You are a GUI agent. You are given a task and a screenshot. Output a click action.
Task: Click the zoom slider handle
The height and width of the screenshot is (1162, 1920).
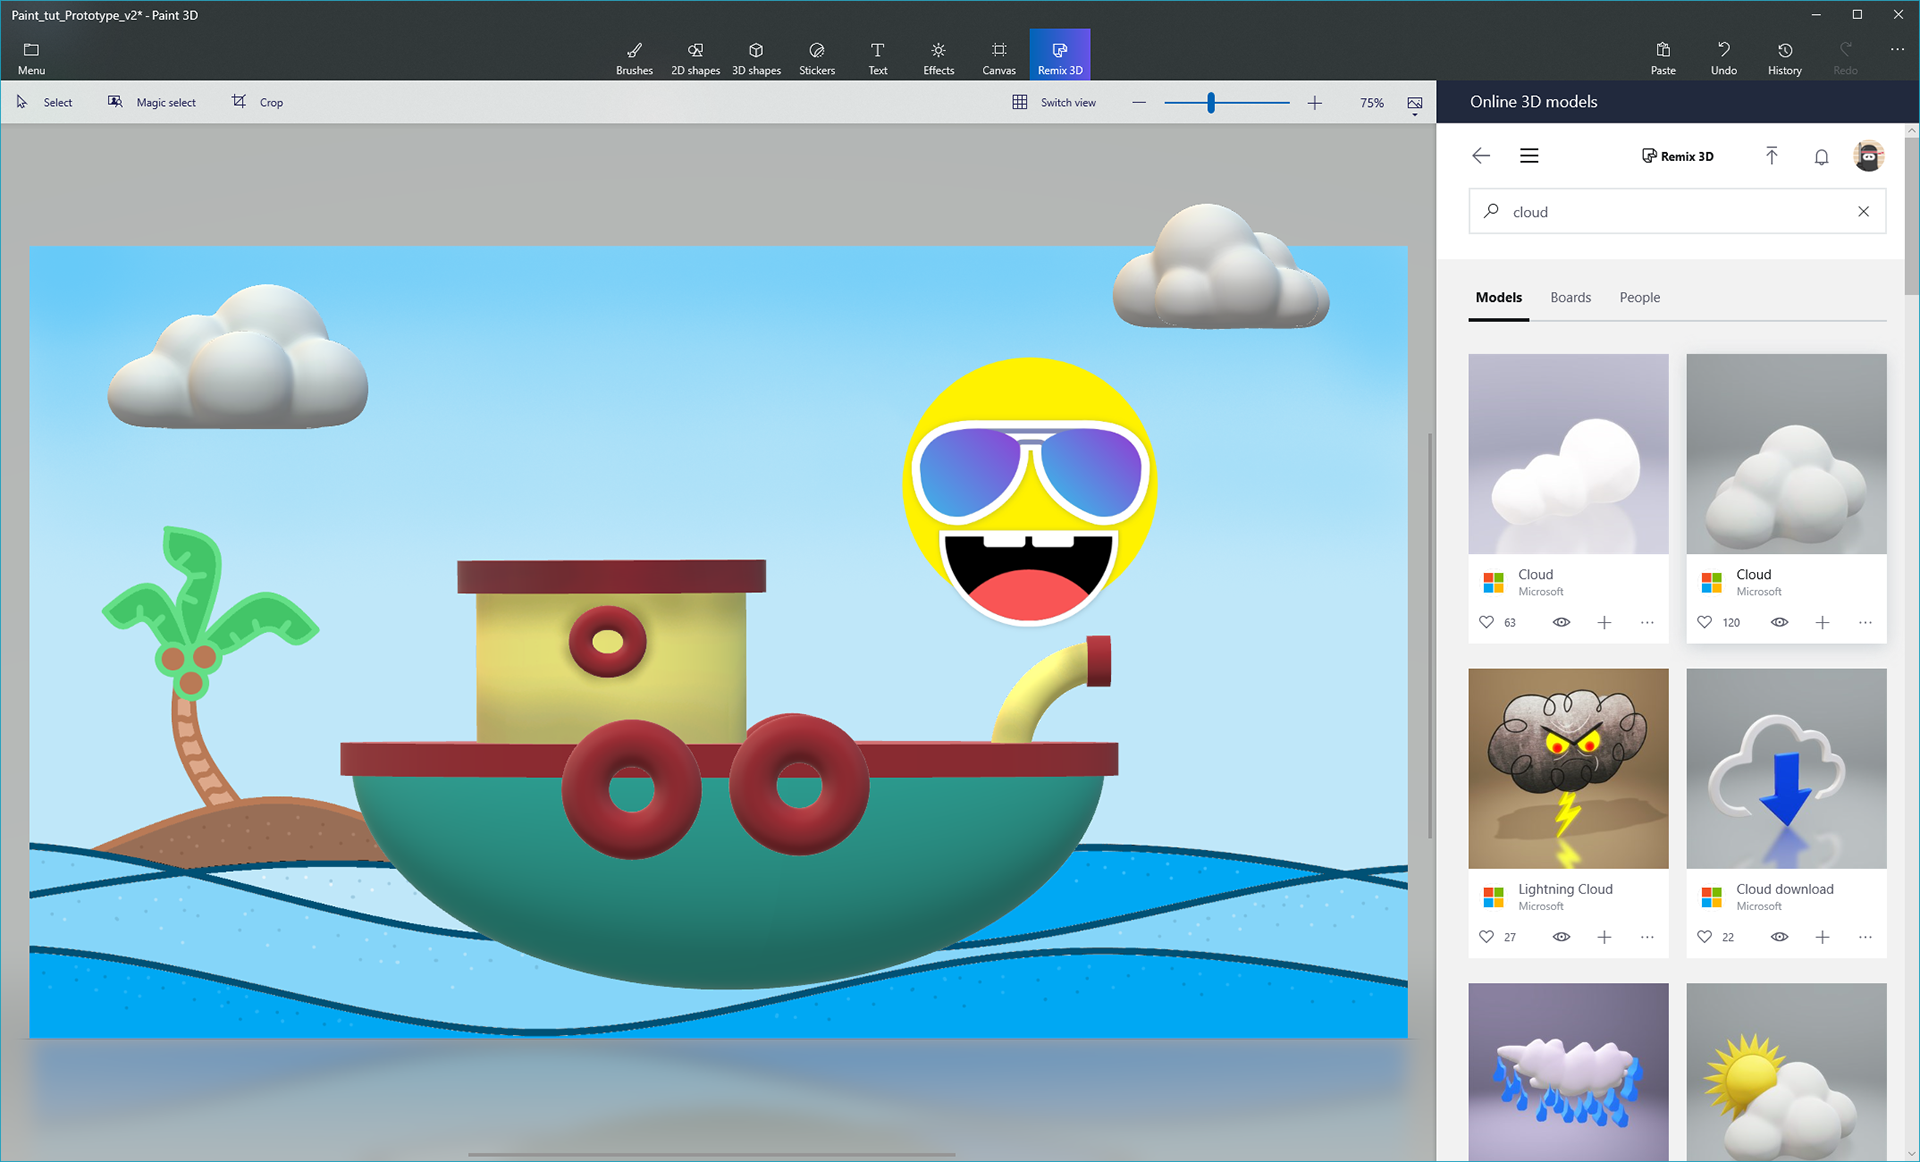pos(1211,102)
